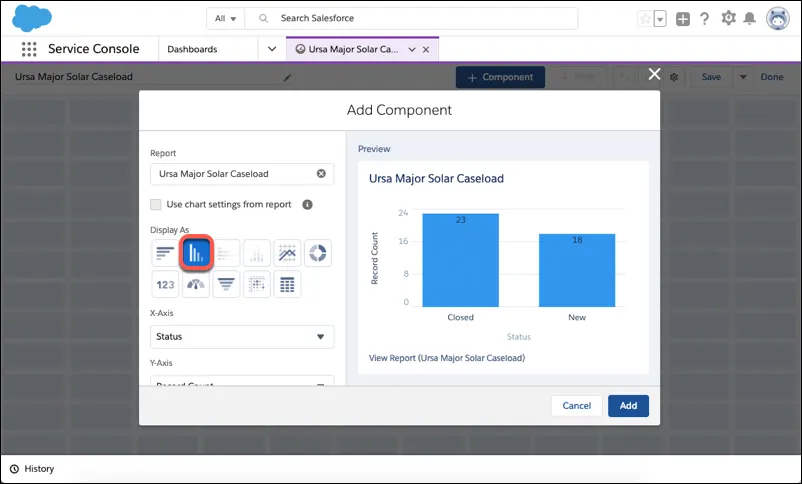
Task: Click the Done button
Action: (772, 77)
